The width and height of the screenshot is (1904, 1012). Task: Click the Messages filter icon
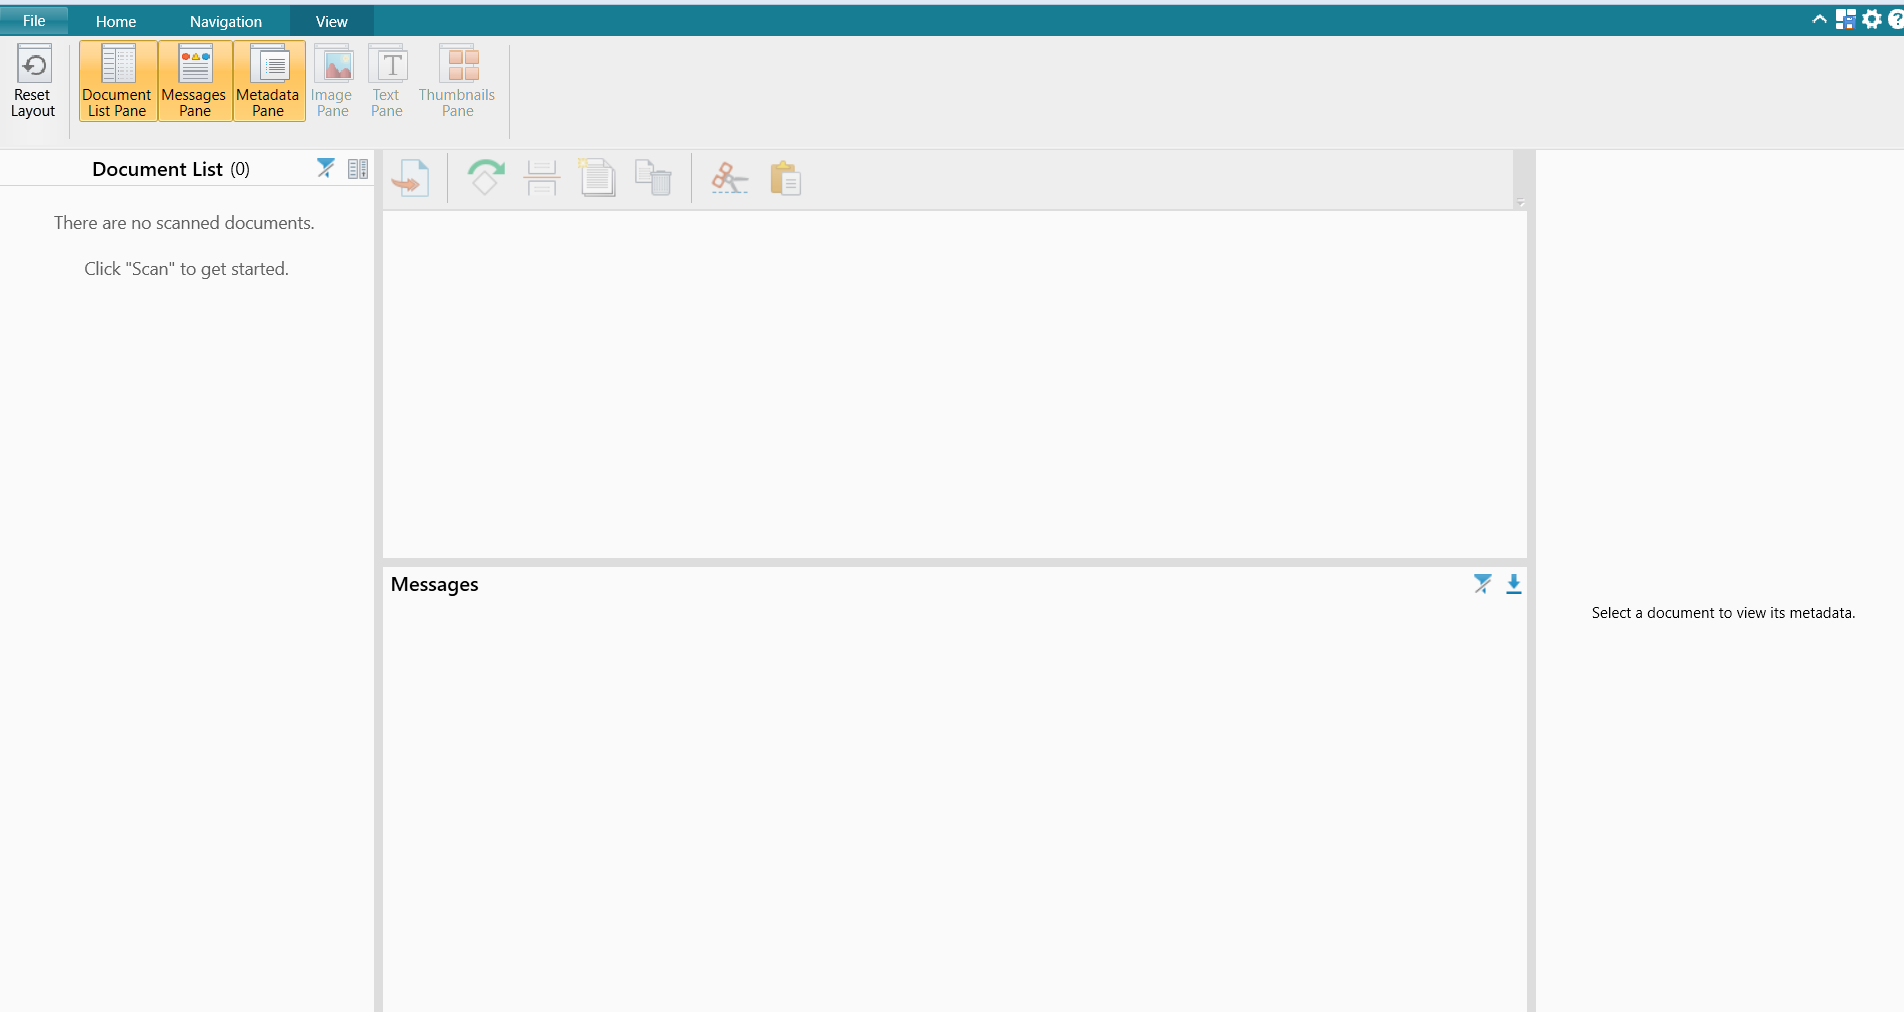1483,584
